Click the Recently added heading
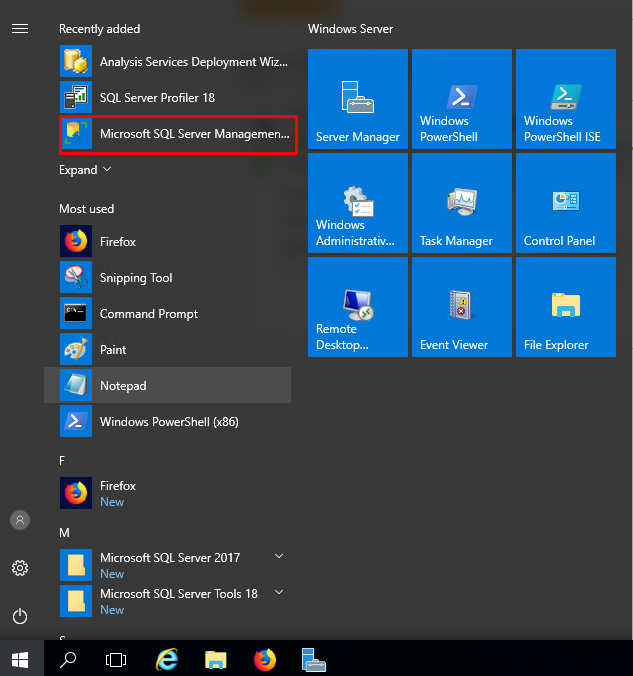The height and width of the screenshot is (676, 633). tap(100, 29)
